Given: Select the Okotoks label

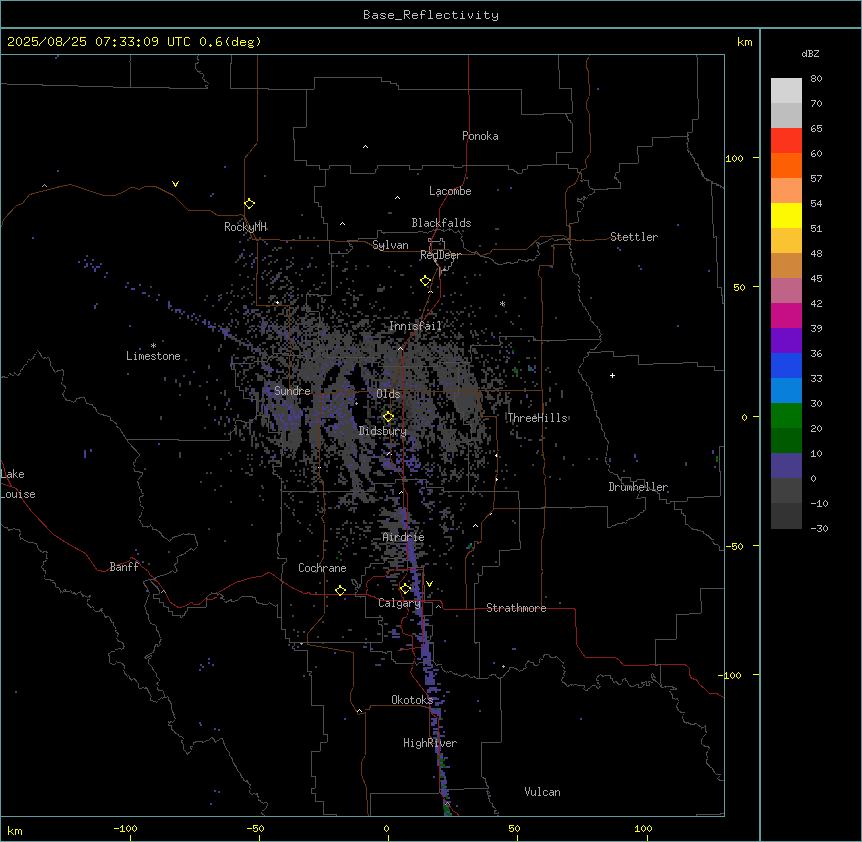Looking at the screenshot, I should pos(412,700).
